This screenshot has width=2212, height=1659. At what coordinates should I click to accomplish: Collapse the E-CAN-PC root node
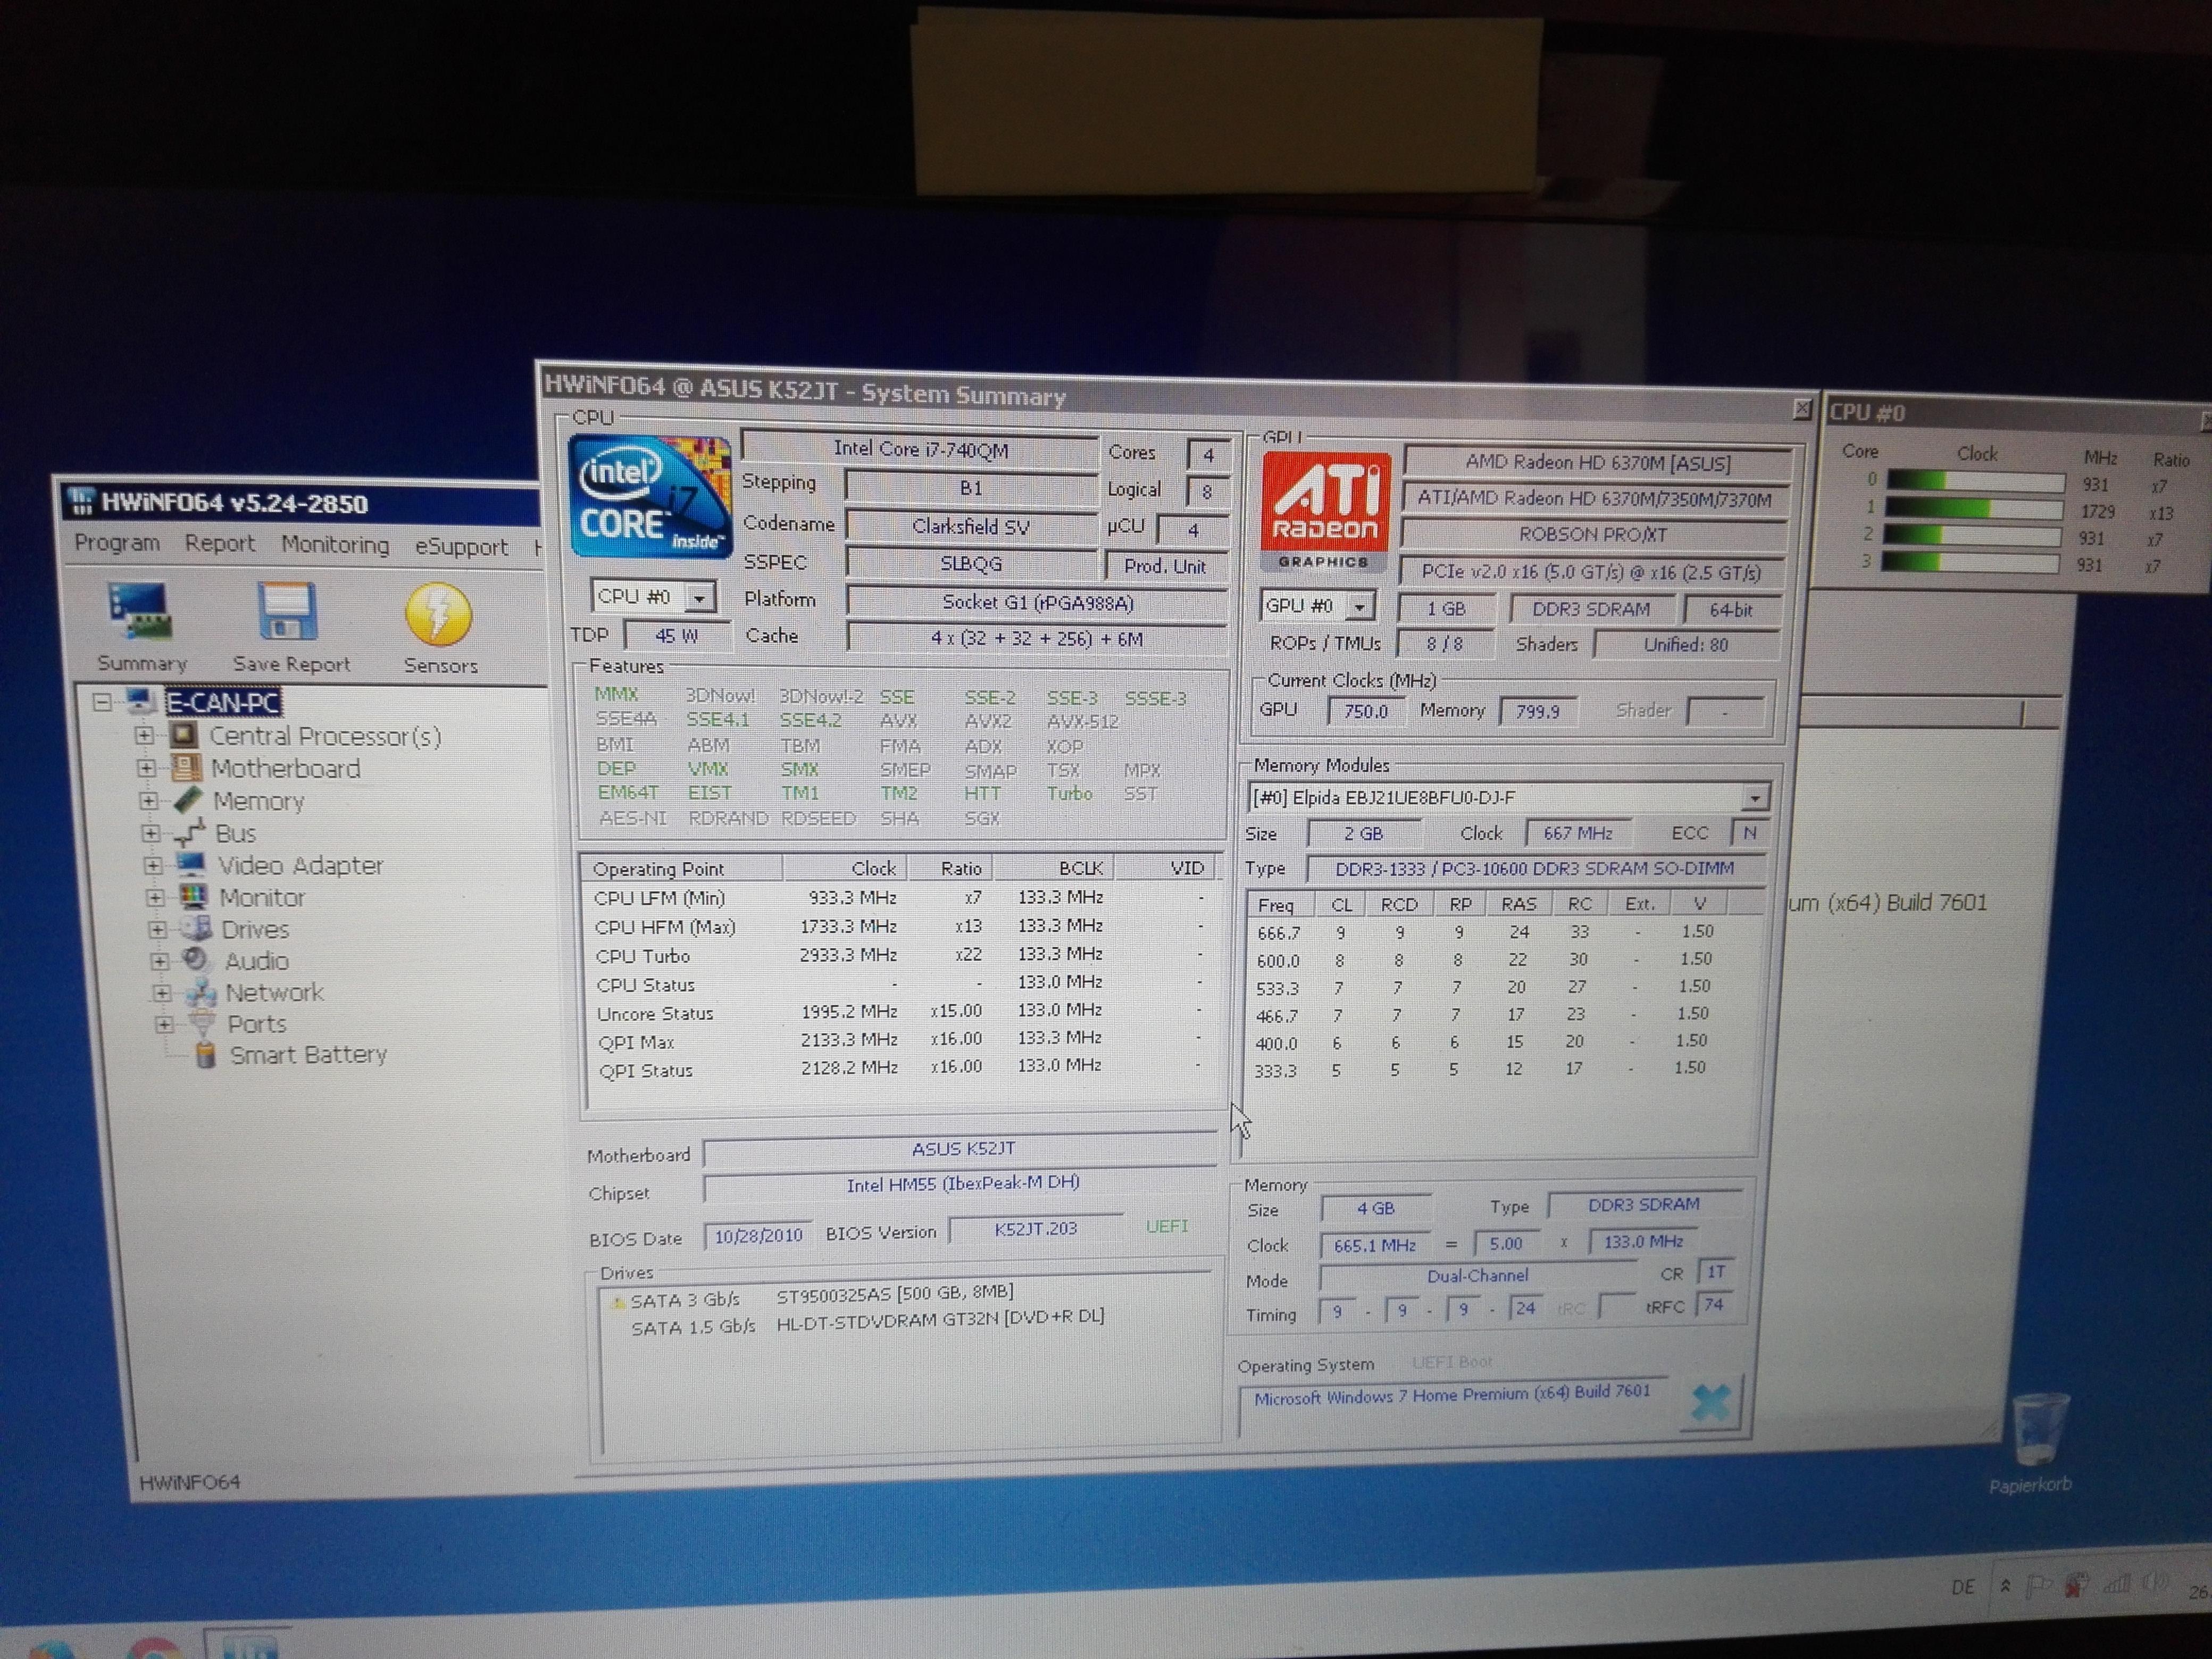[102, 702]
